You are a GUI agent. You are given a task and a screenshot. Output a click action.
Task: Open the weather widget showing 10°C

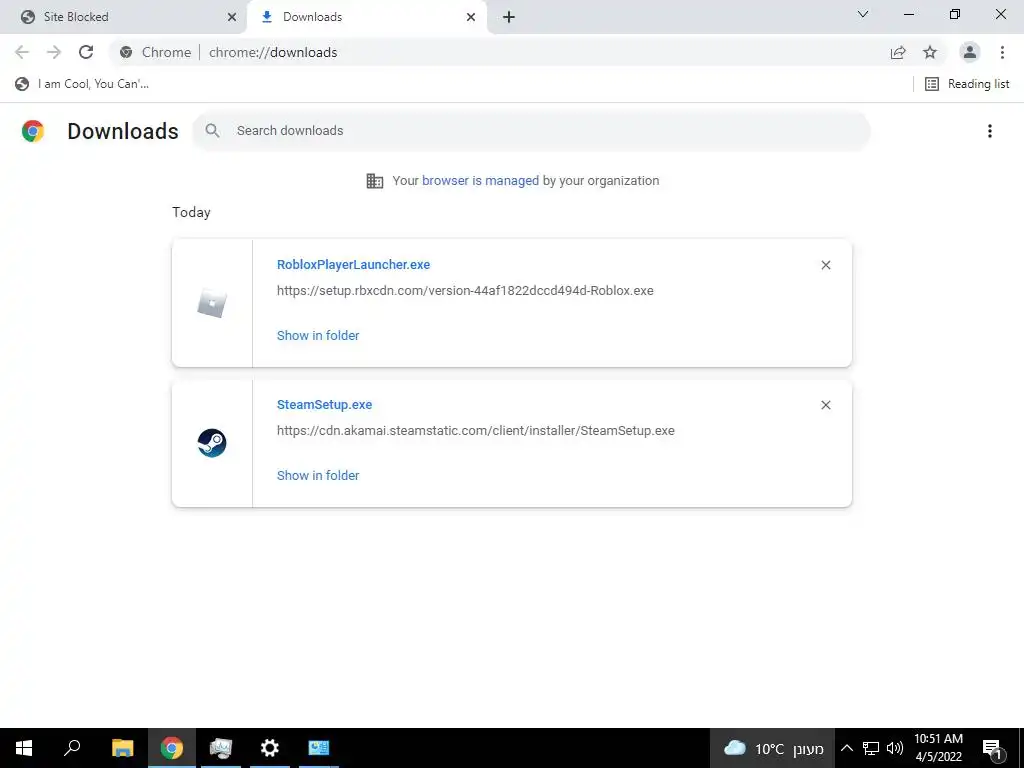773,748
